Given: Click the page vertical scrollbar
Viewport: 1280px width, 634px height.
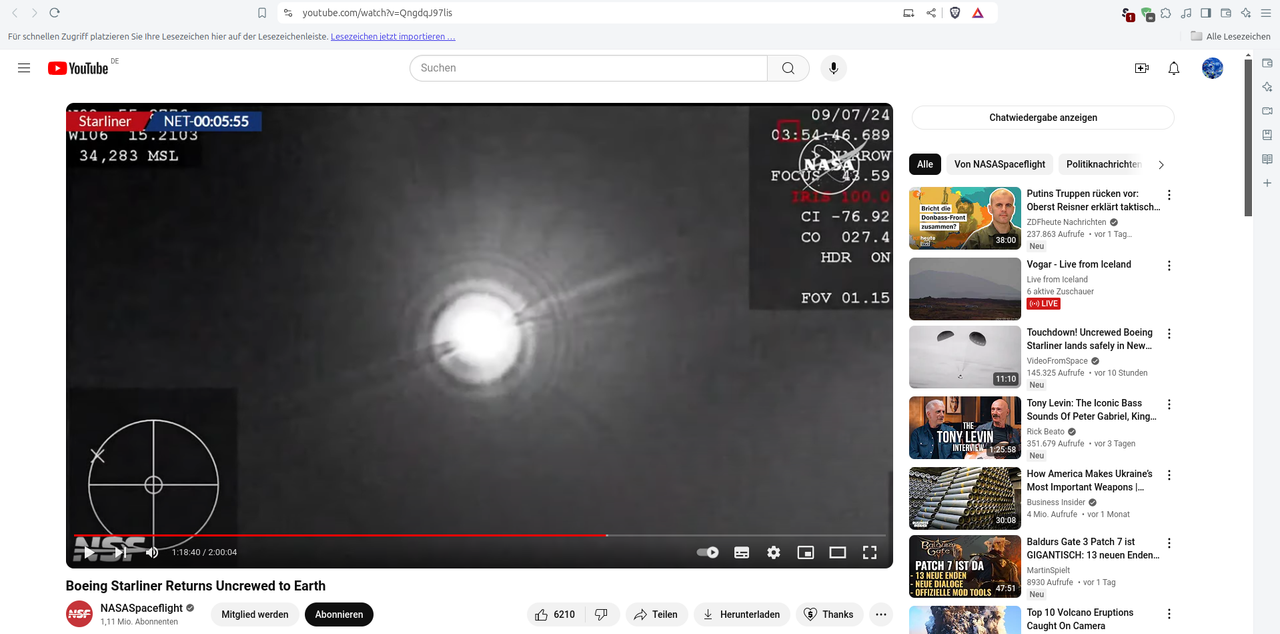Looking at the screenshot, I should tap(1248, 137).
